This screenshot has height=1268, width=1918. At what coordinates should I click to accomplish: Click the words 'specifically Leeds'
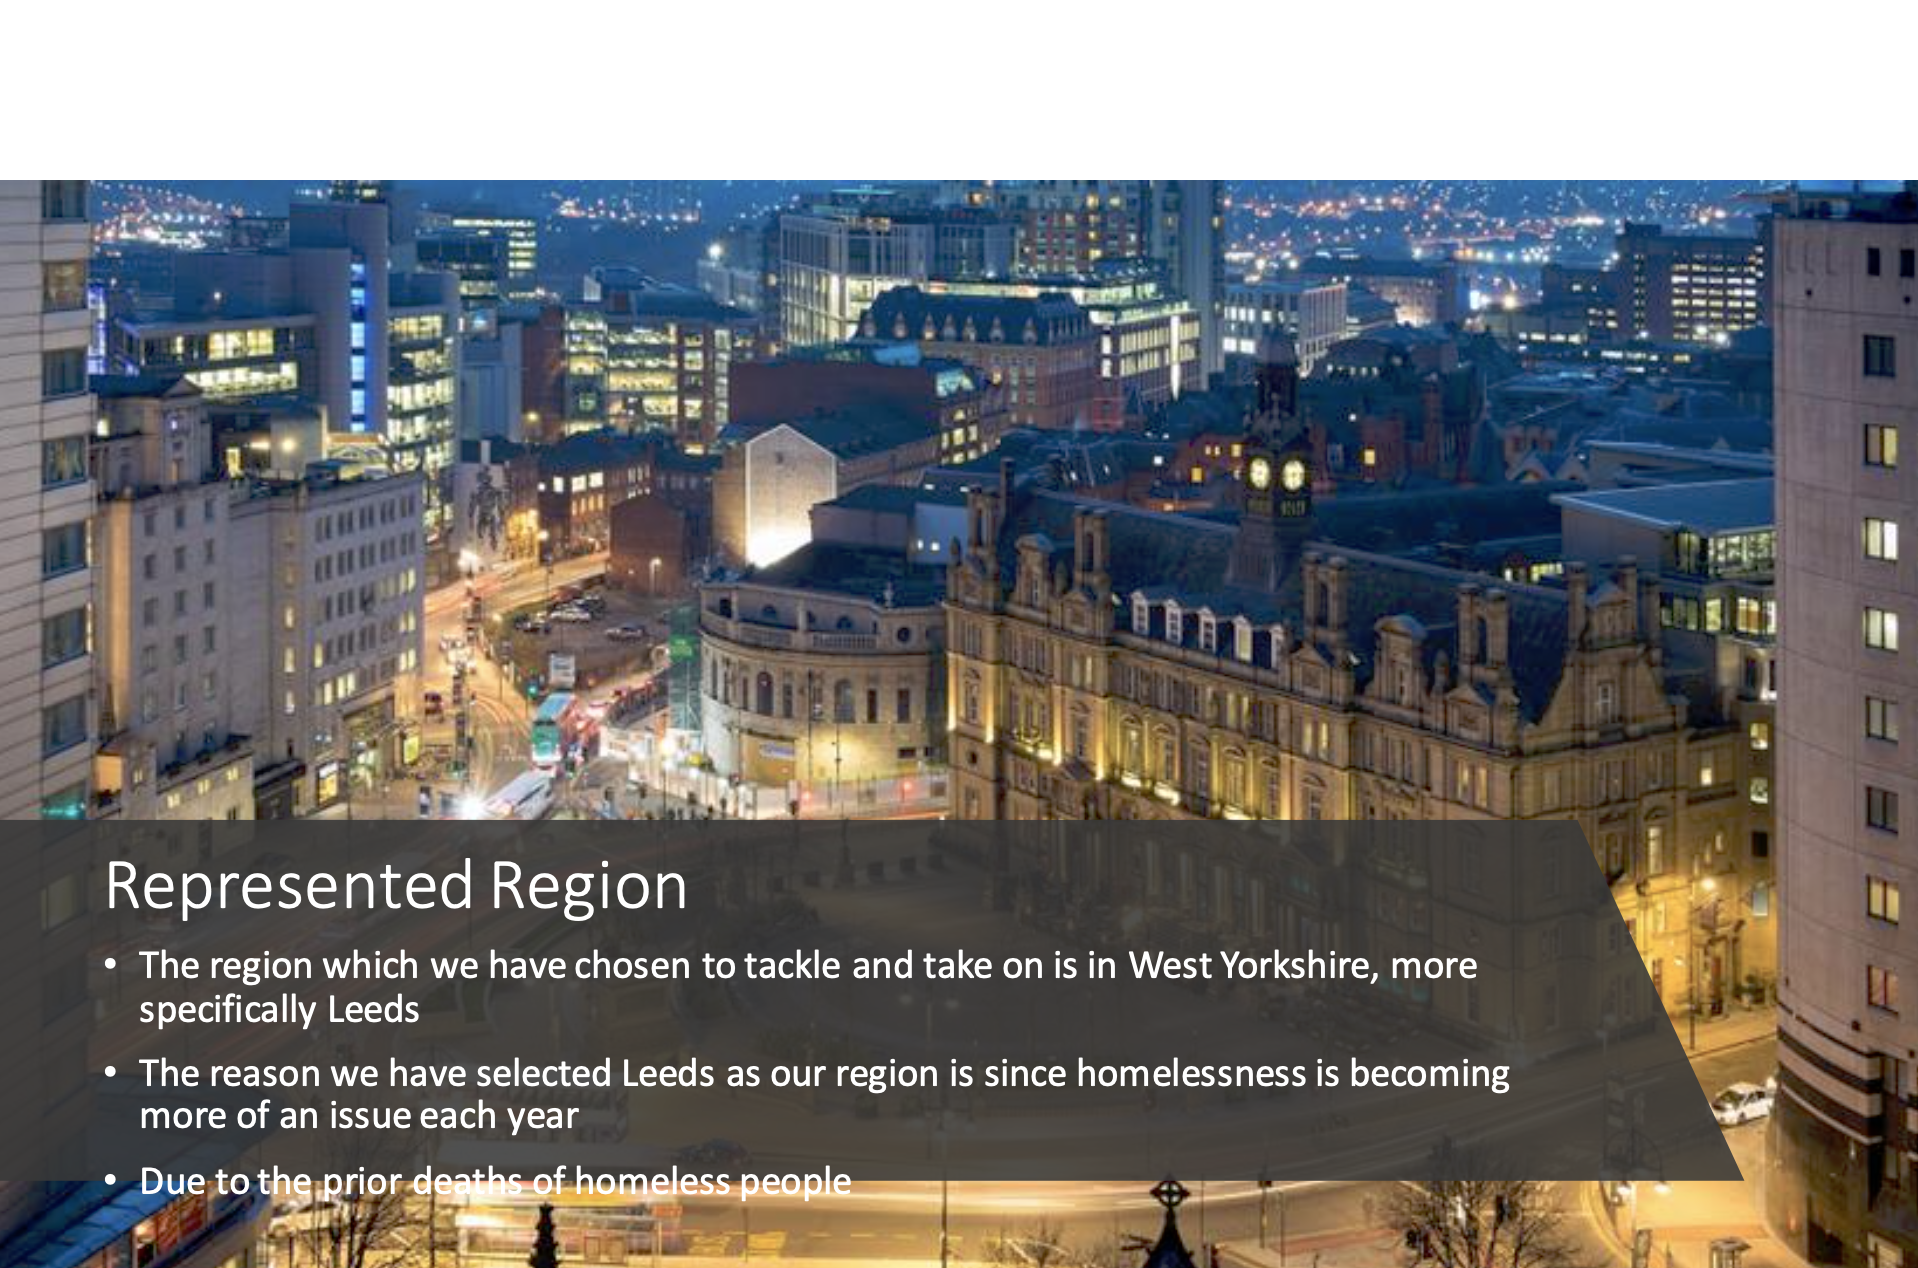click(279, 1009)
